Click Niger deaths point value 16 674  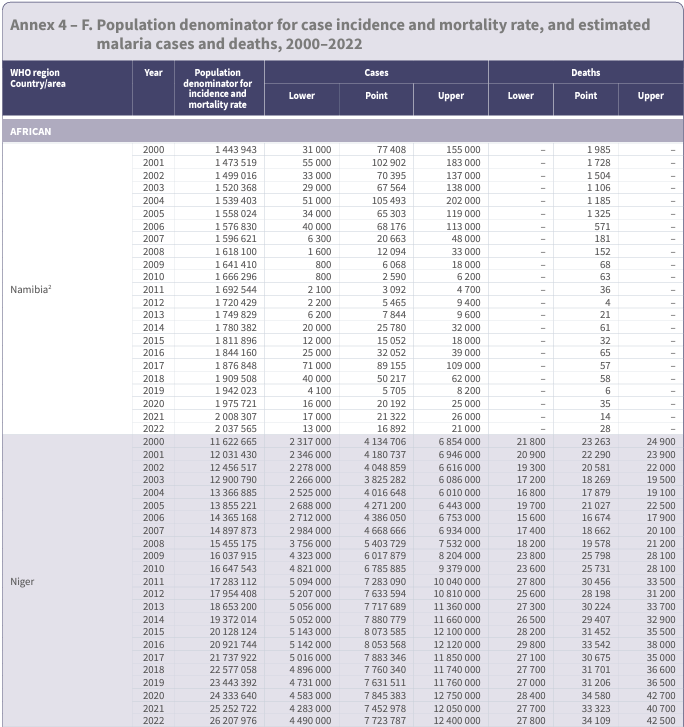[x=596, y=518]
